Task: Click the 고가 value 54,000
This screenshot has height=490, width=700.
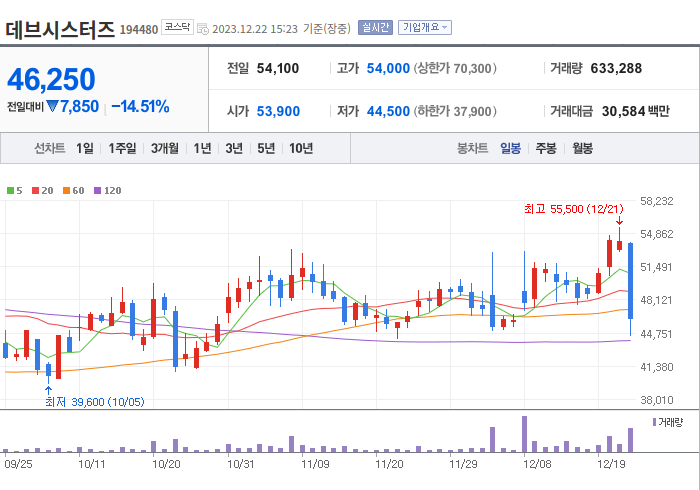Action: point(388,68)
